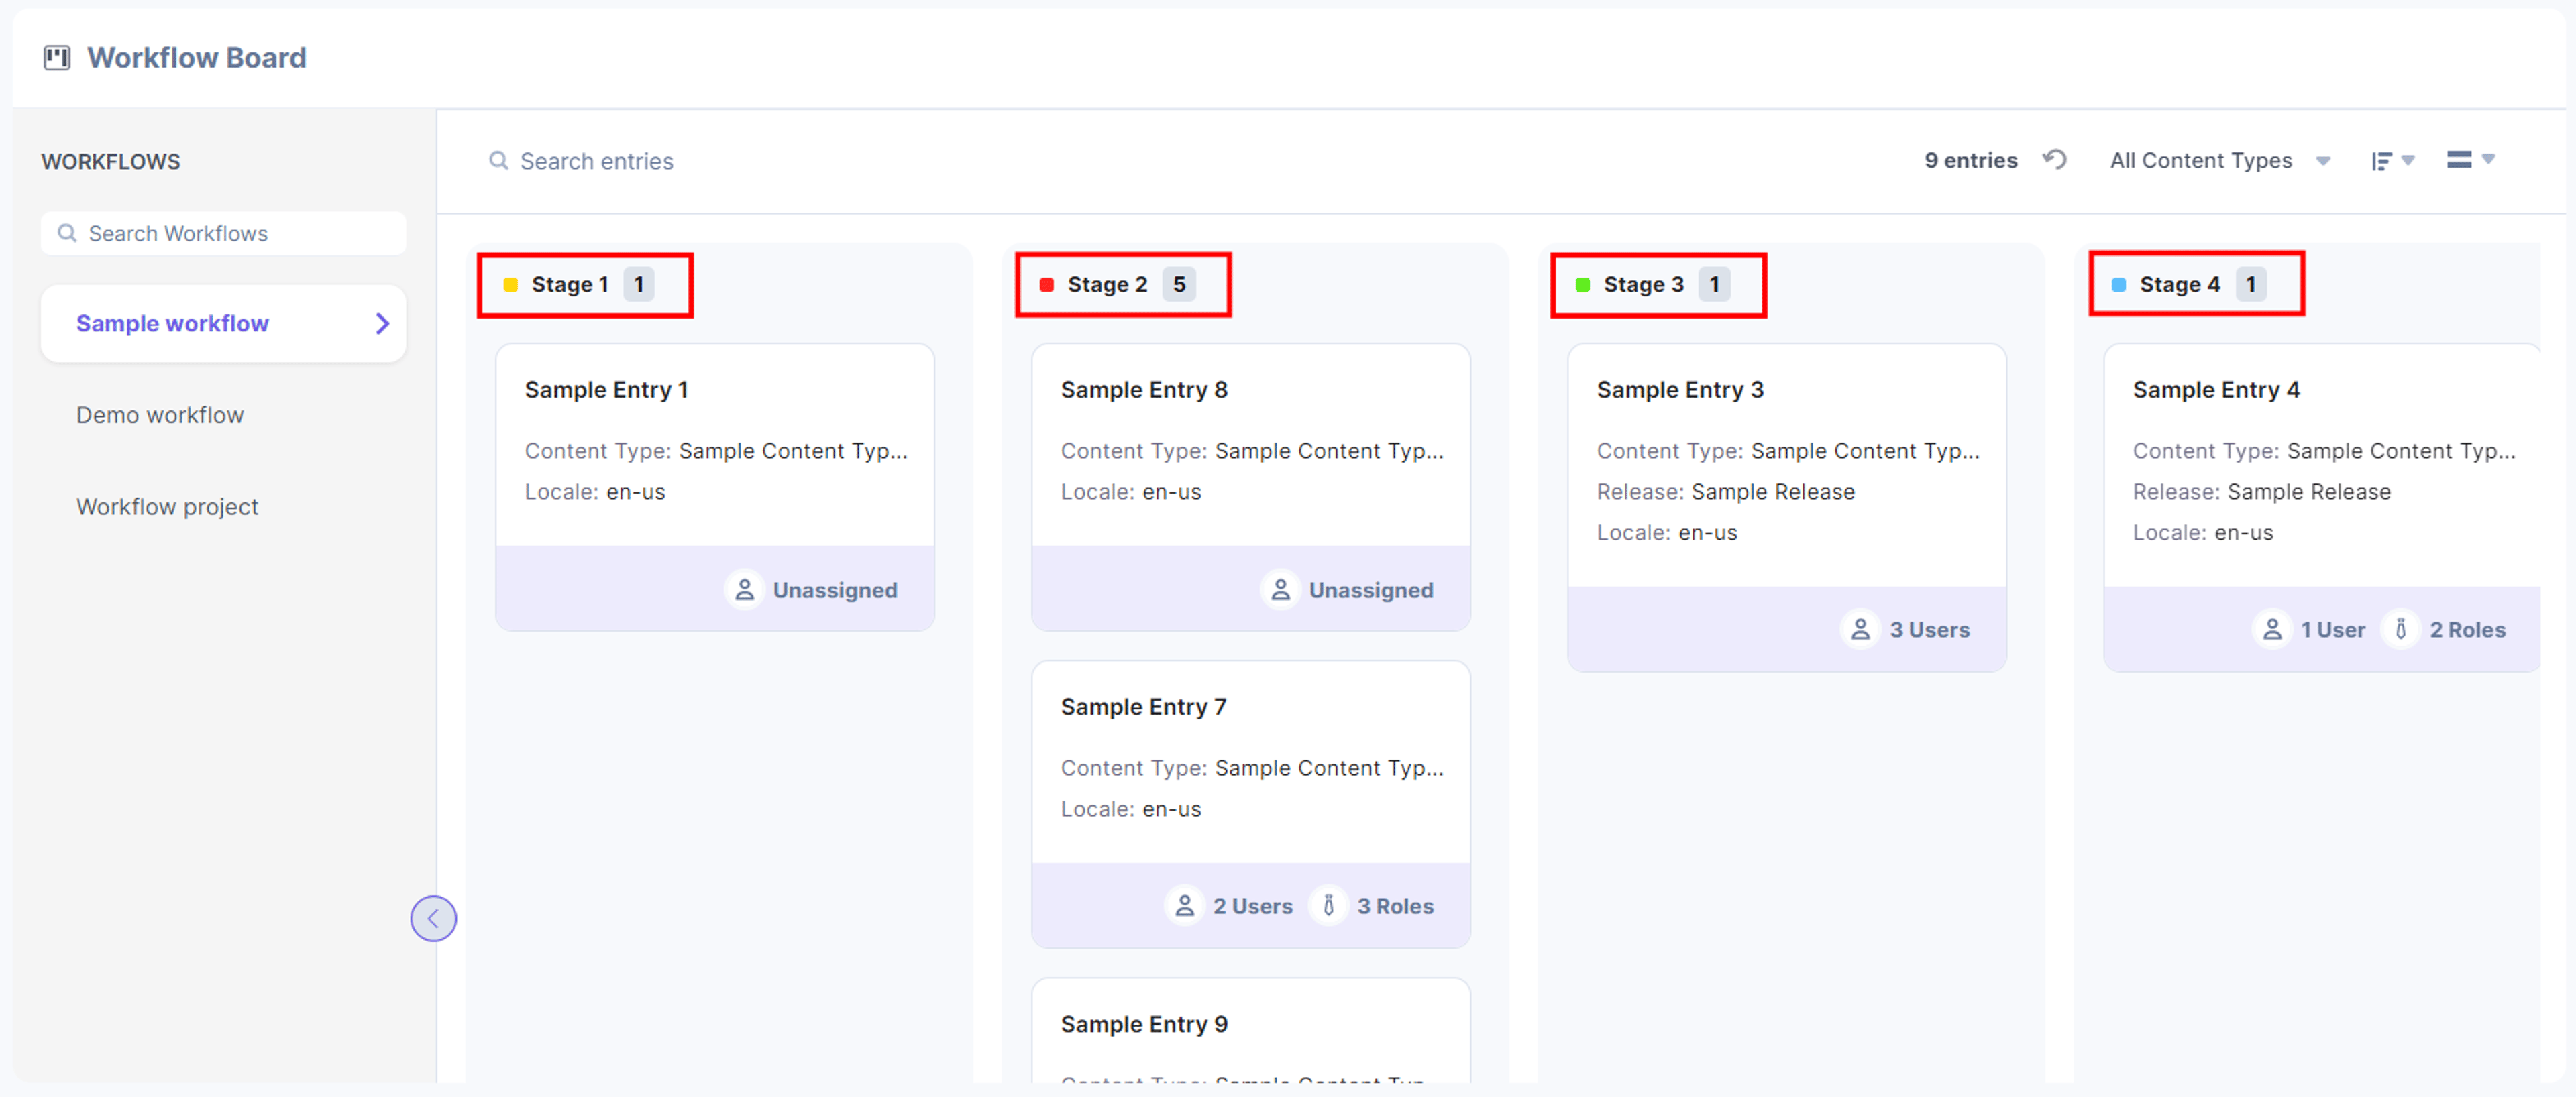Open Sample Entry 4 card title

[x=2216, y=390]
